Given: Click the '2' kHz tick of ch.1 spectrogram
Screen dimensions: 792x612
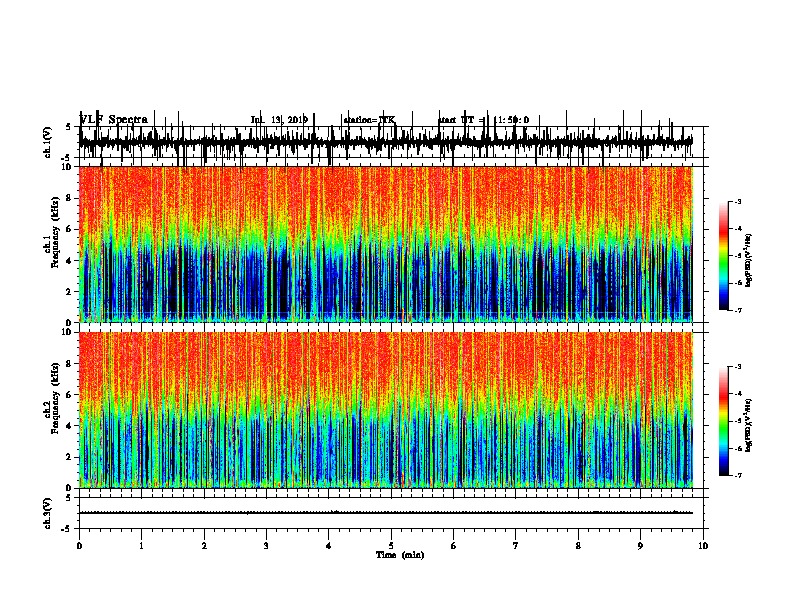Looking at the screenshot, I should point(70,292).
